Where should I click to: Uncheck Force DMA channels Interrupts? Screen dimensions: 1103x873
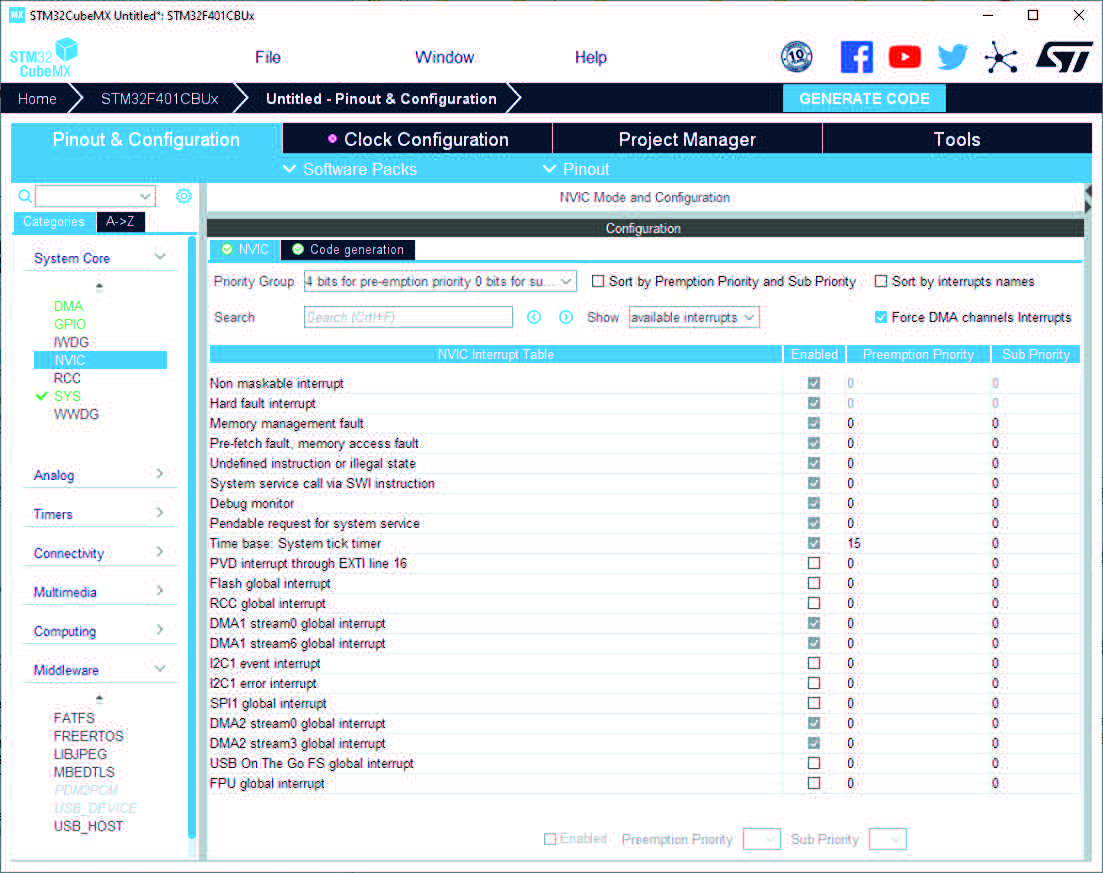click(x=881, y=317)
